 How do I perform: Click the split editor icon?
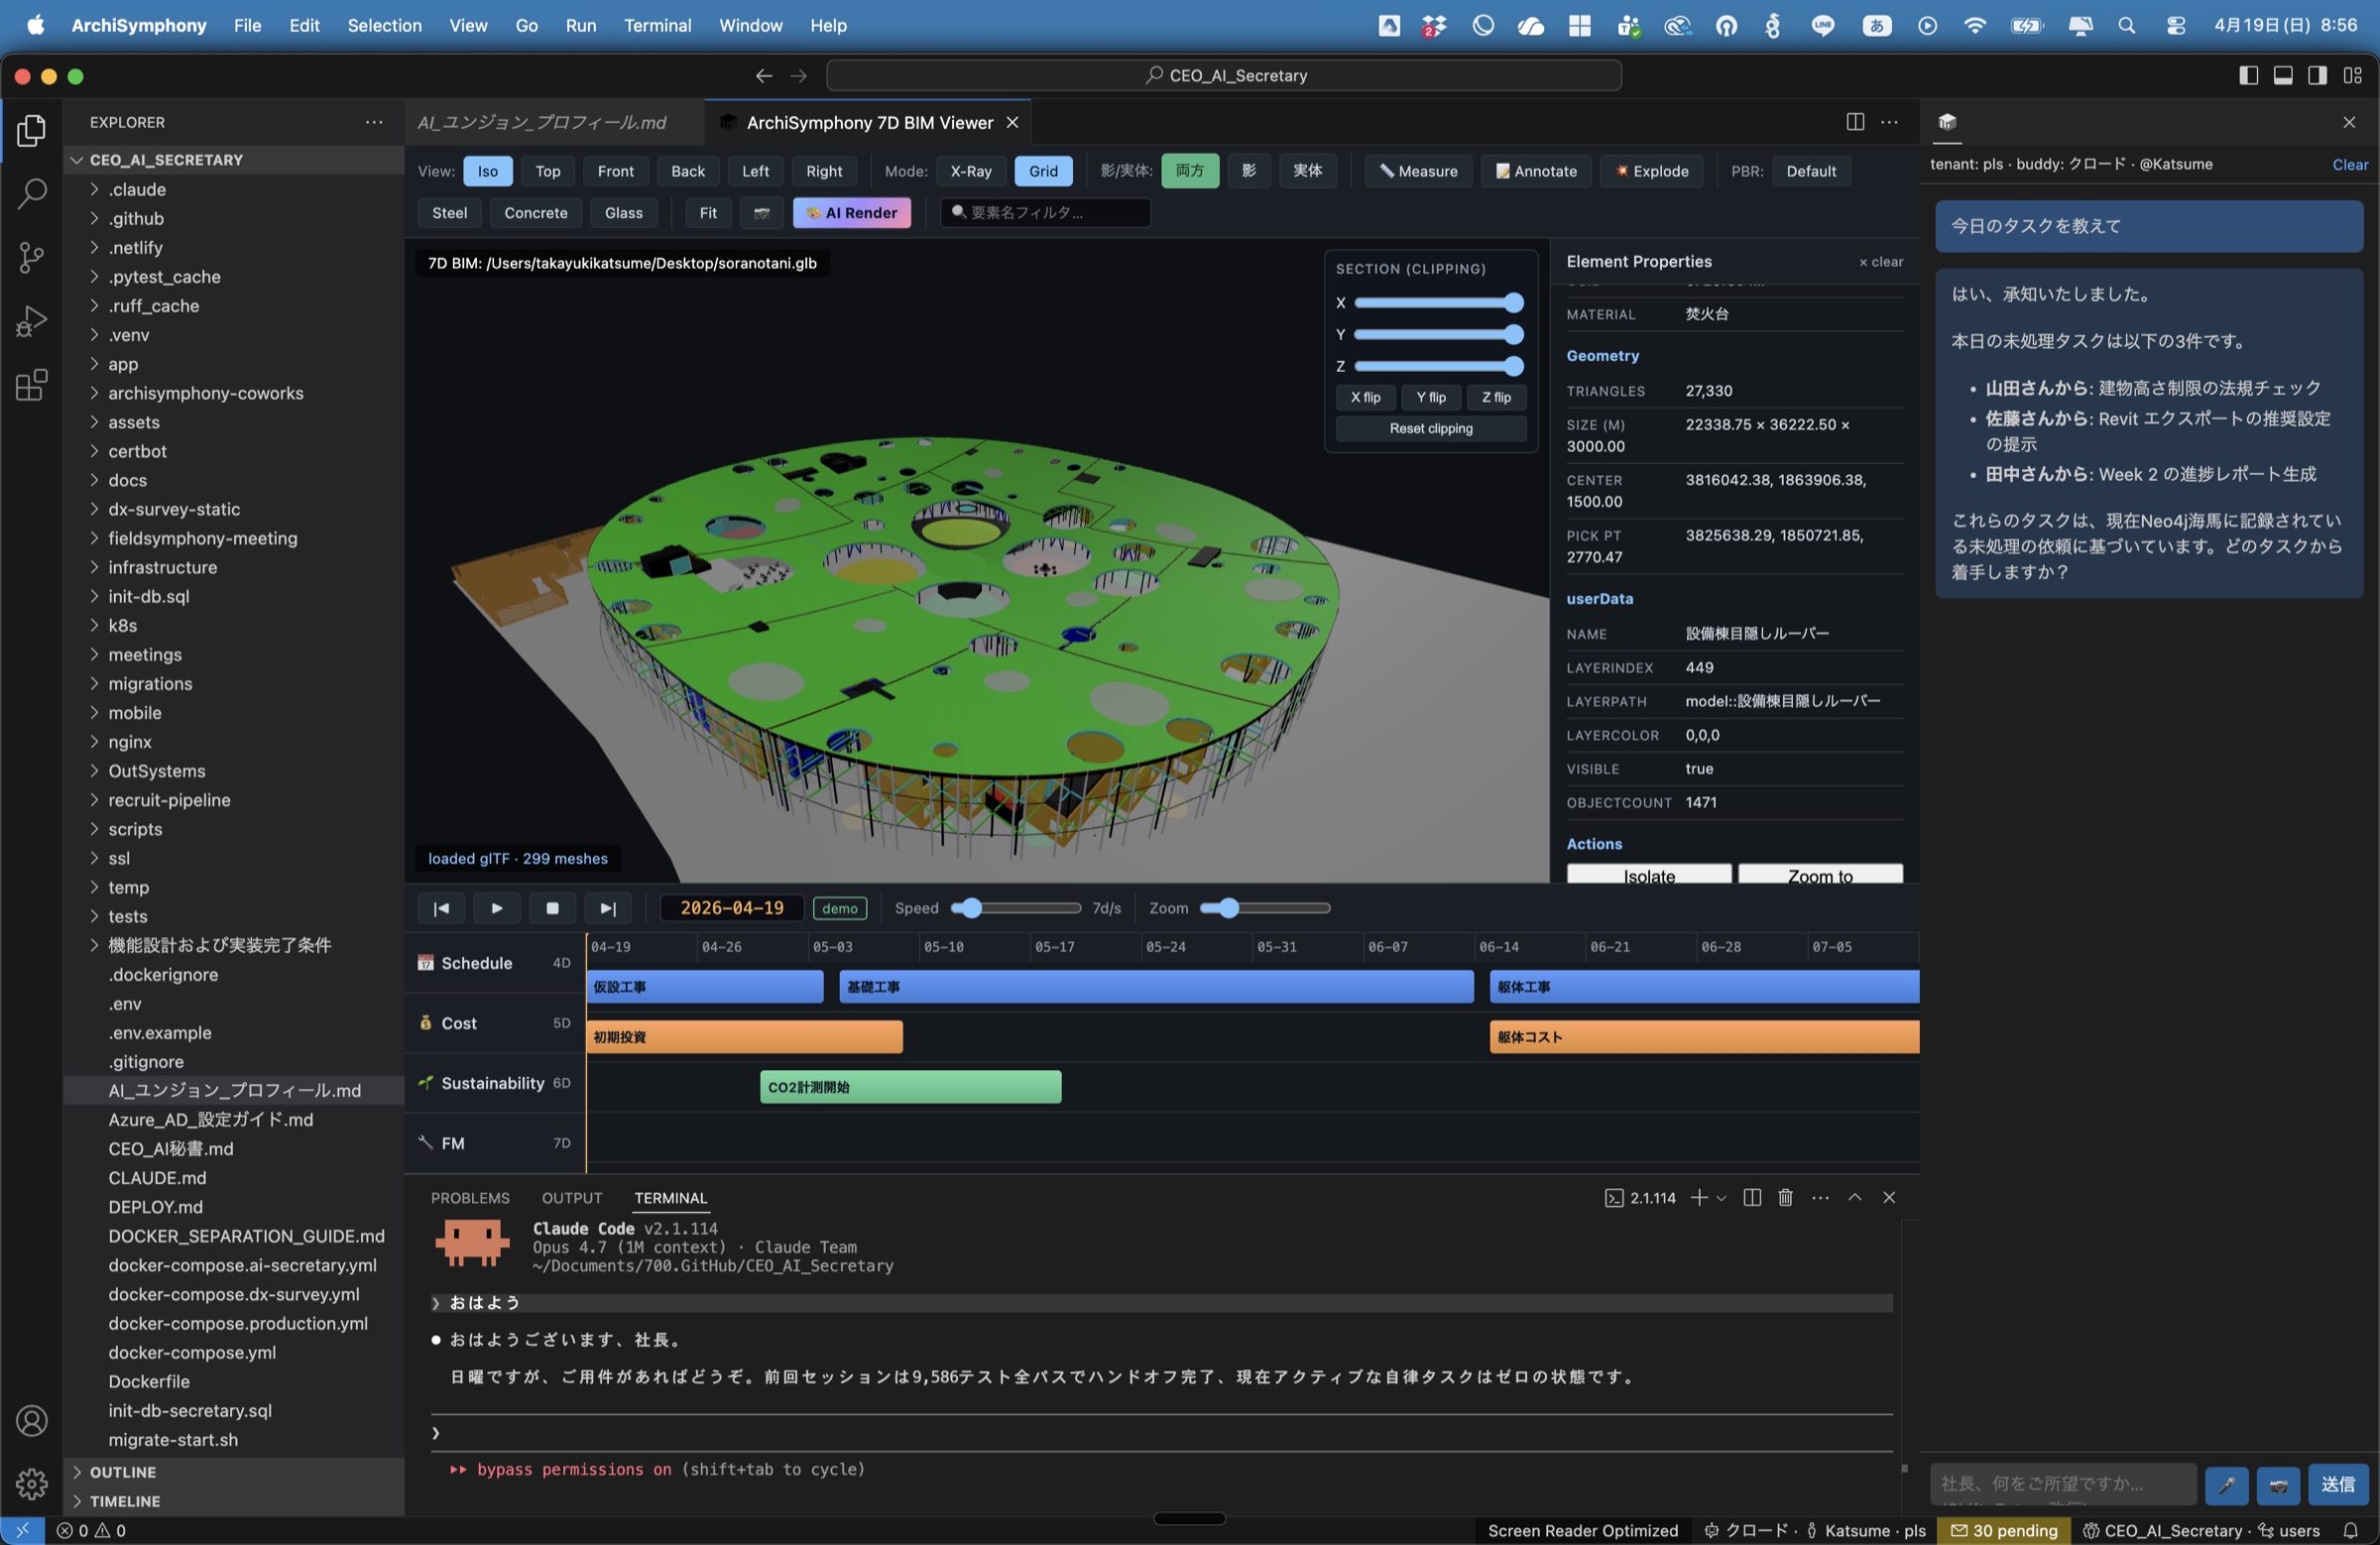[1855, 122]
